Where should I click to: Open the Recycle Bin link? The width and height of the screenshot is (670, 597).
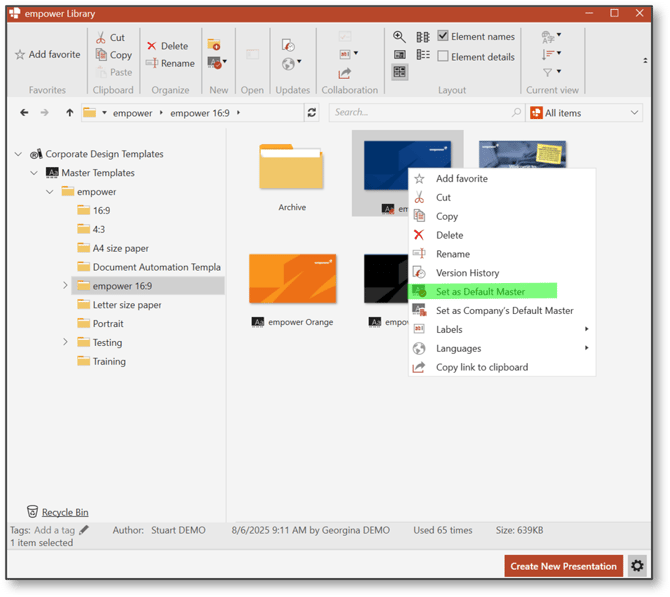click(x=65, y=512)
